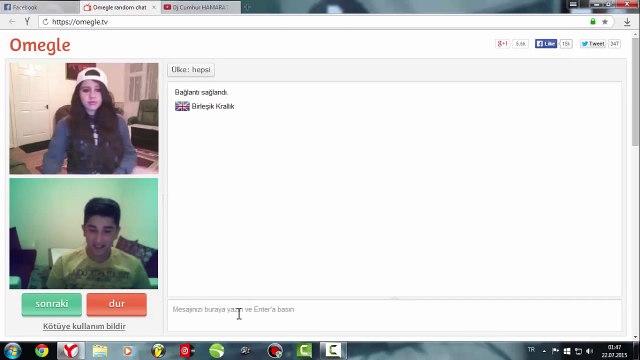The width and height of the screenshot is (640, 360).
Task: Click the stranger's webcam video
Action: coord(84,118)
